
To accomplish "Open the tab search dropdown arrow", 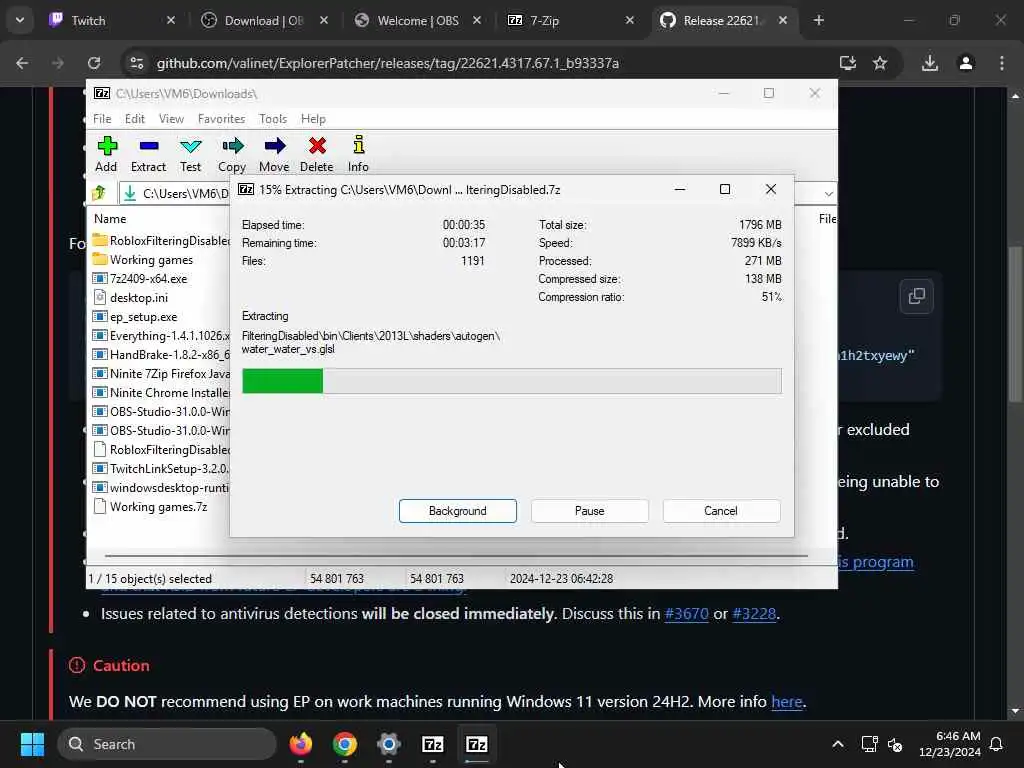I will click(20, 20).
